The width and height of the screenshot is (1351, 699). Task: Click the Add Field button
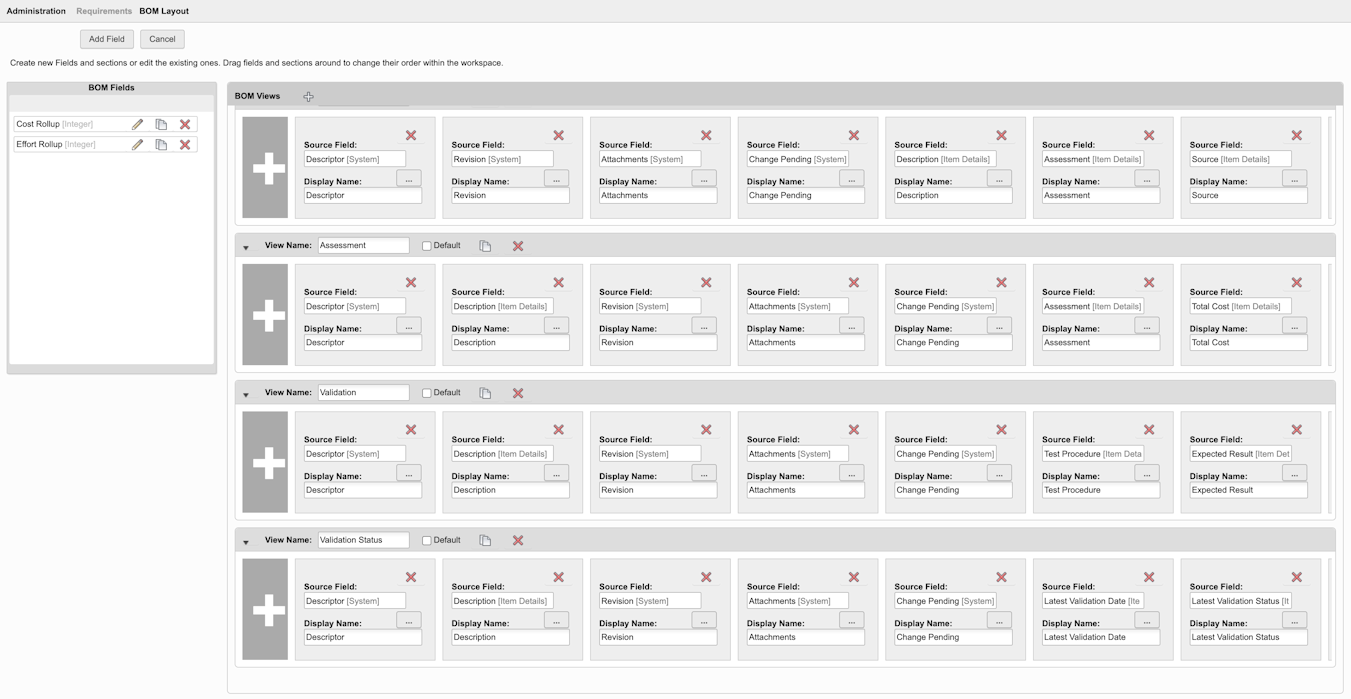pyautogui.click(x=107, y=39)
